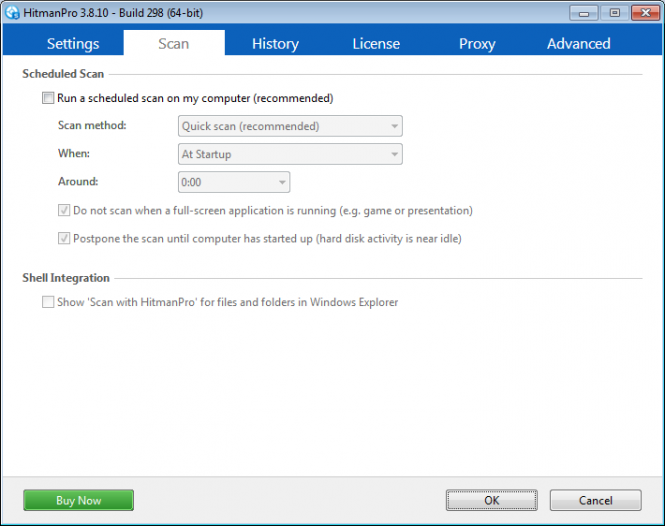Open the Proxy tab
This screenshot has width=665, height=526.
point(477,44)
